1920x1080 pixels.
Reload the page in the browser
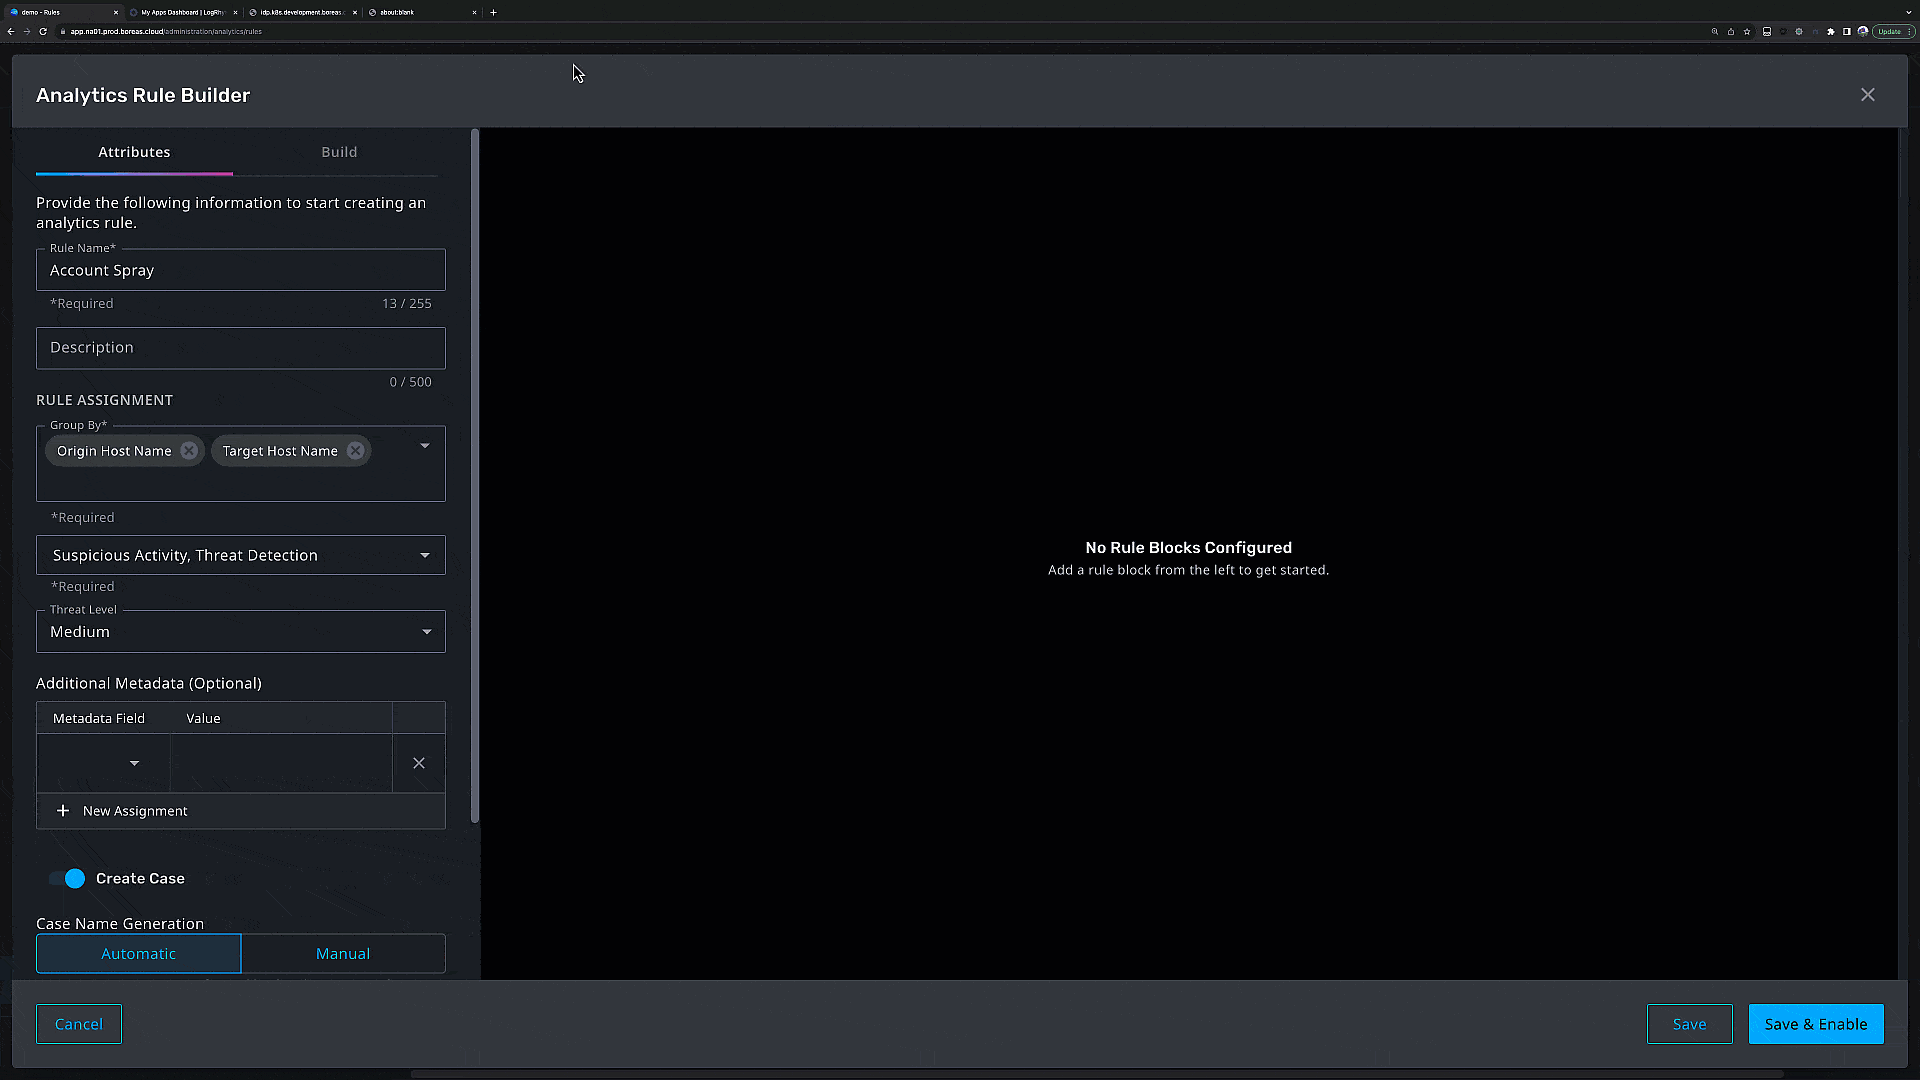[x=43, y=31]
